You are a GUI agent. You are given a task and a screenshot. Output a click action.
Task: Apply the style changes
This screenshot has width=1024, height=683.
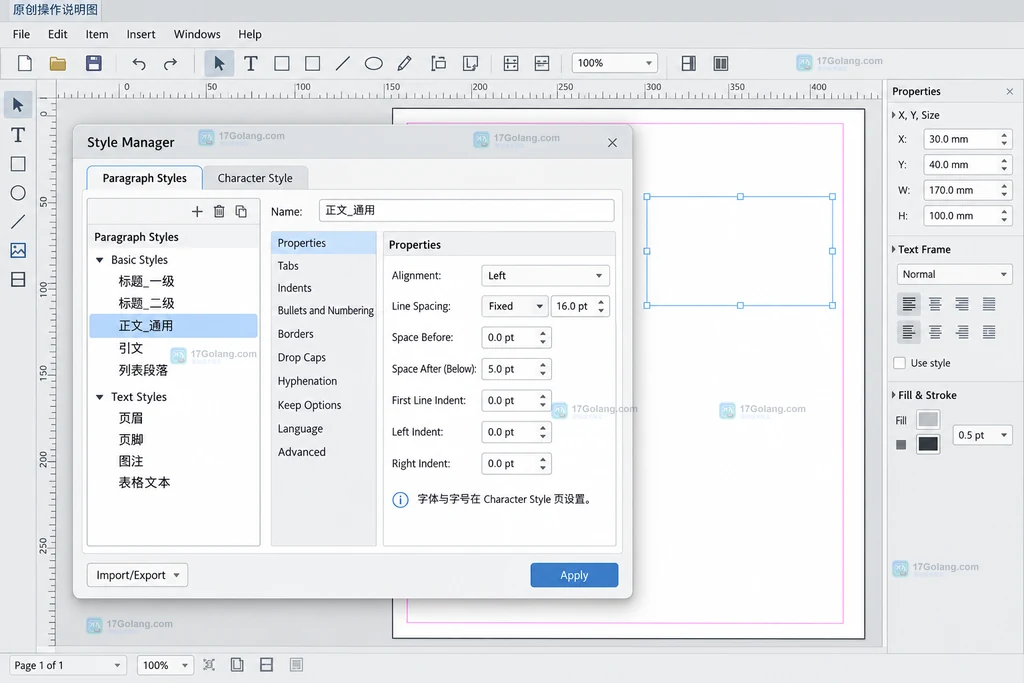point(574,575)
